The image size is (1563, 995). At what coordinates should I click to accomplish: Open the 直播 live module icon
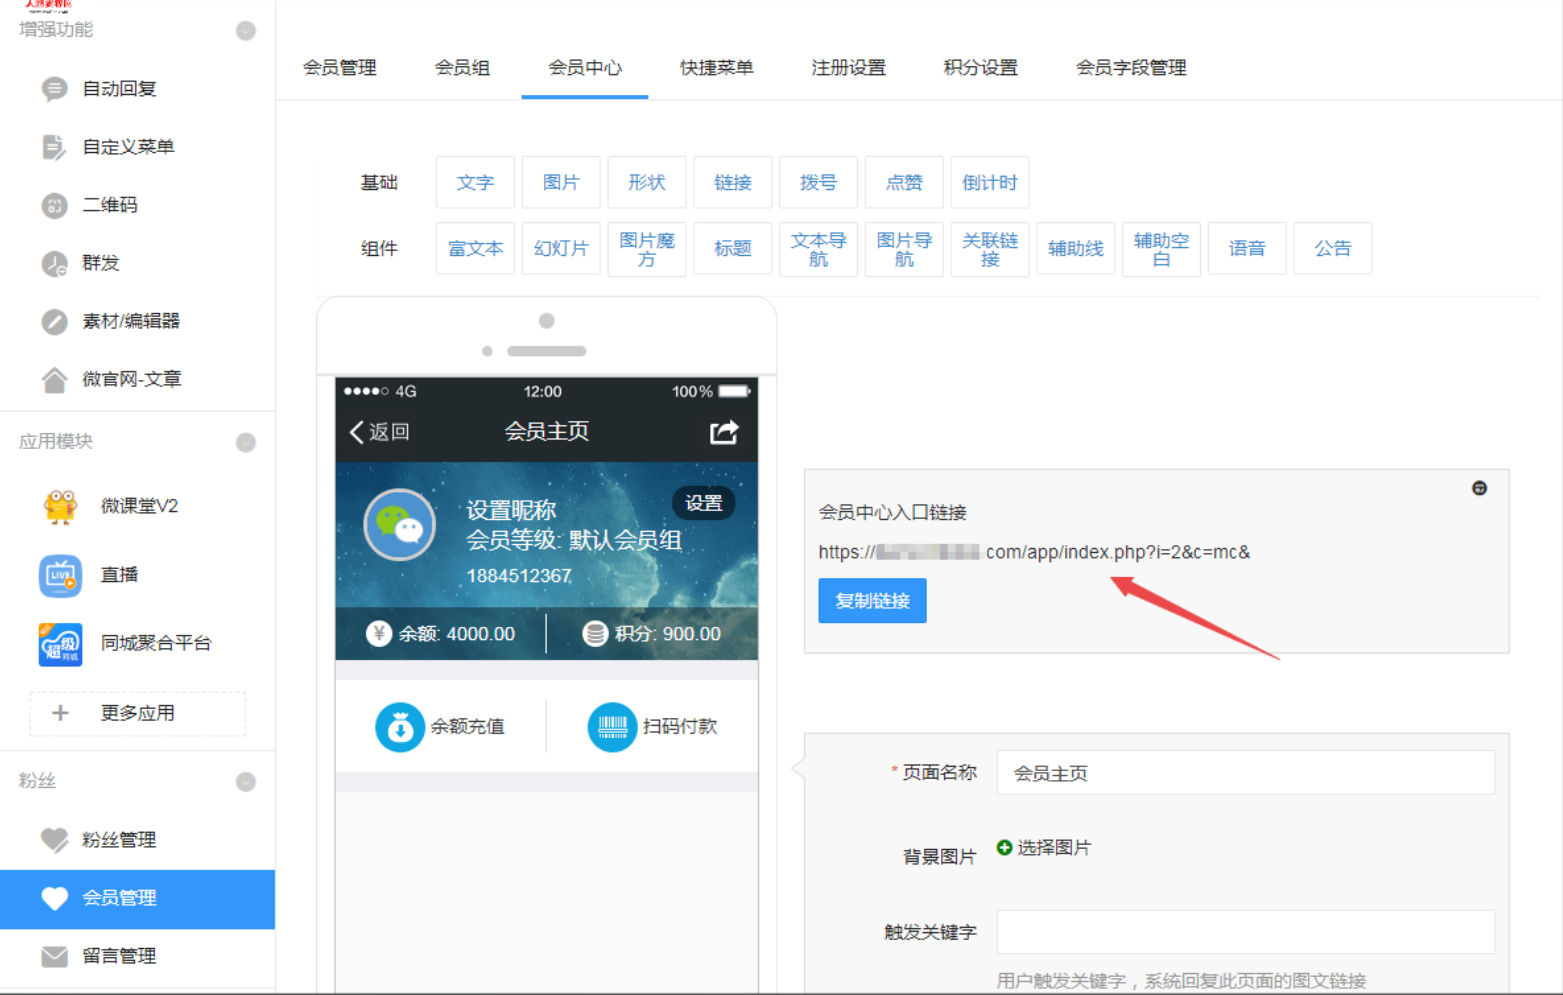tap(60, 575)
